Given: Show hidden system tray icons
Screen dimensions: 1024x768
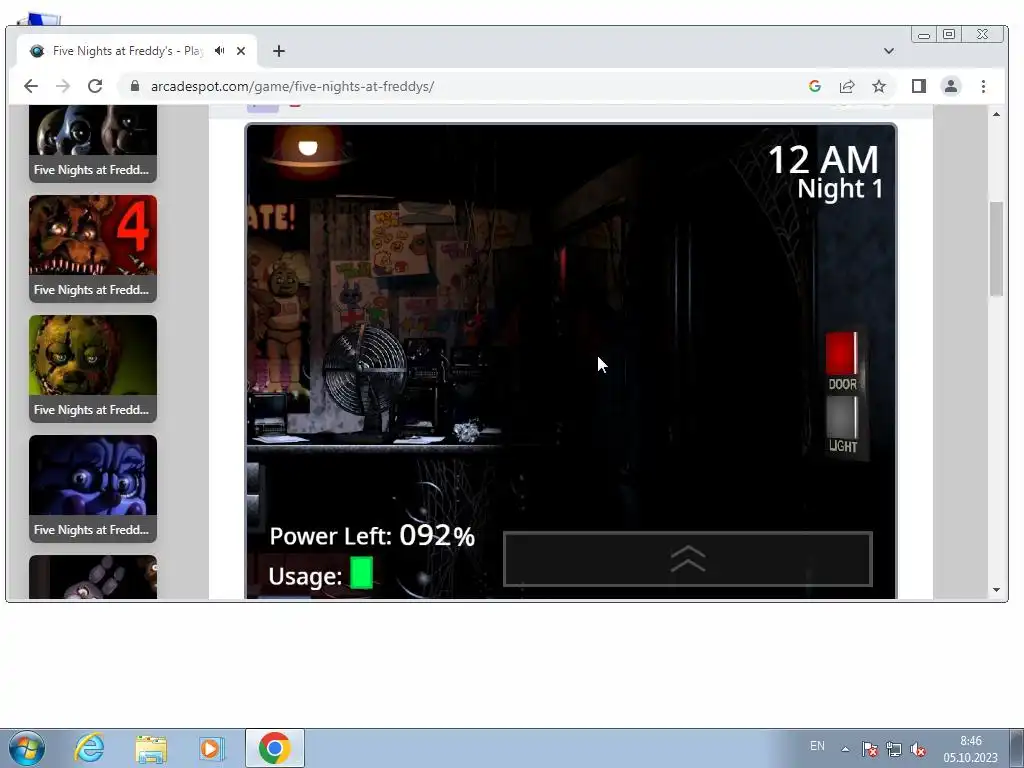Looking at the screenshot, I should [x=845, y=749].
